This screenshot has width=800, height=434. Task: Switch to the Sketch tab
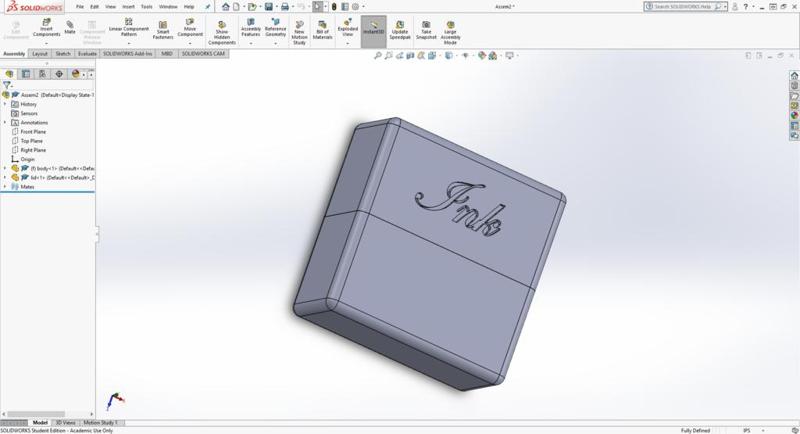click(x=63, y=54)
